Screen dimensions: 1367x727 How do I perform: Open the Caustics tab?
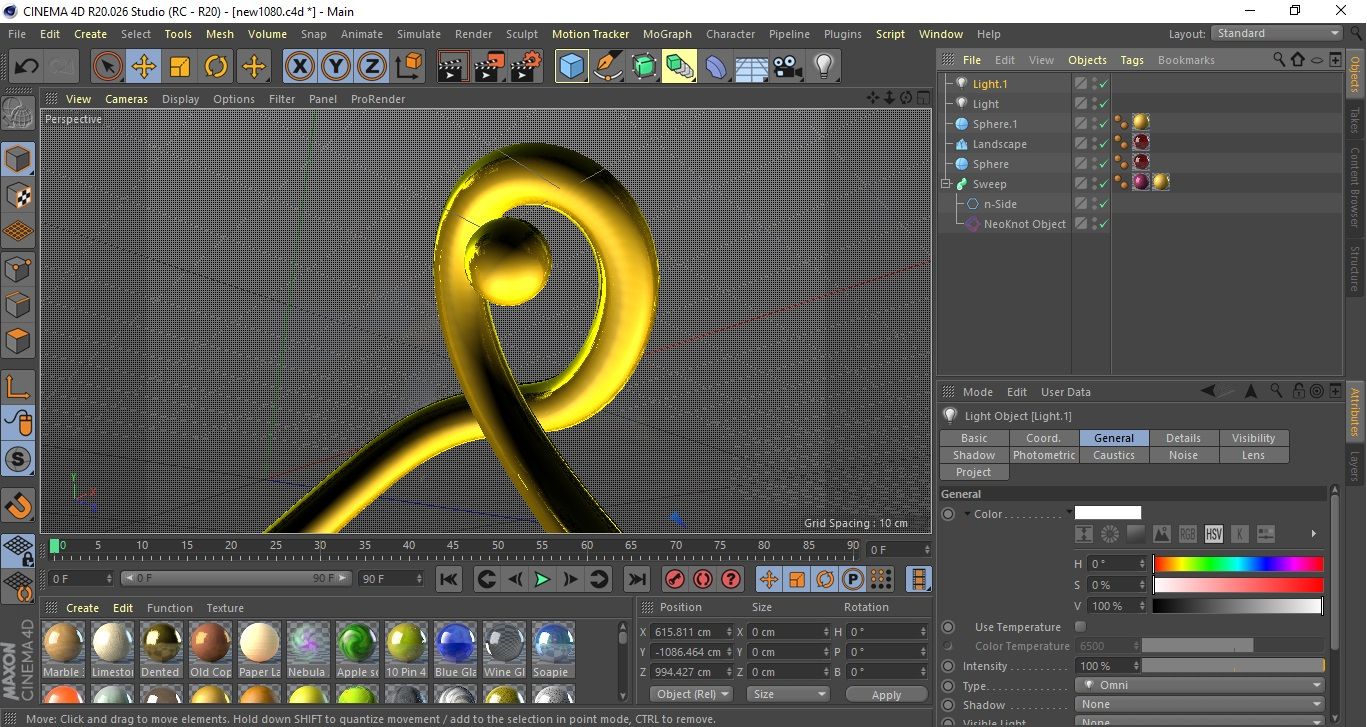tap(1114, 455)
